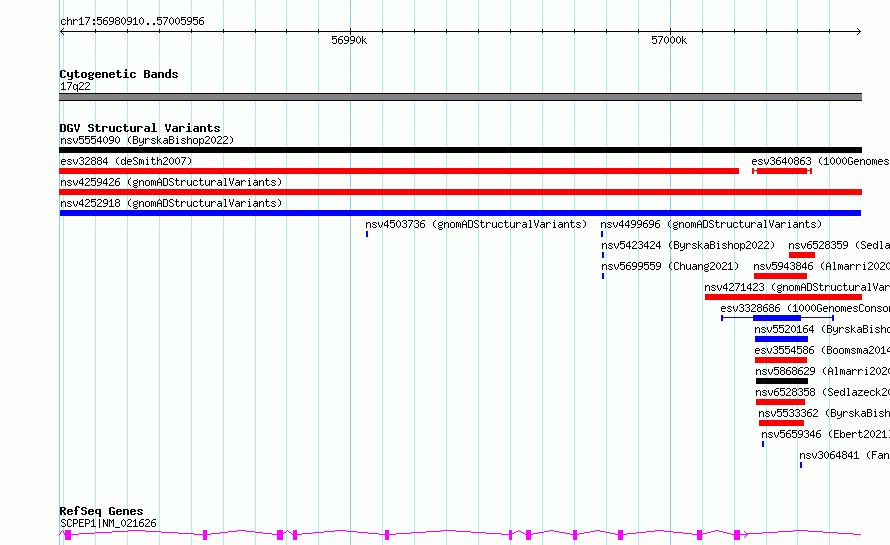
Task: Click the esv3328686 variant label
Action: pos(805,308)
